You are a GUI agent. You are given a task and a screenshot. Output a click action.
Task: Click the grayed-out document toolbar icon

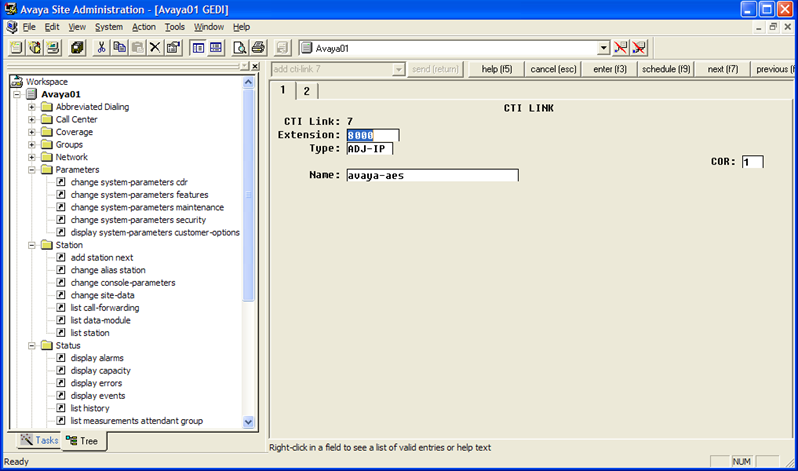[x=282, y=48]
